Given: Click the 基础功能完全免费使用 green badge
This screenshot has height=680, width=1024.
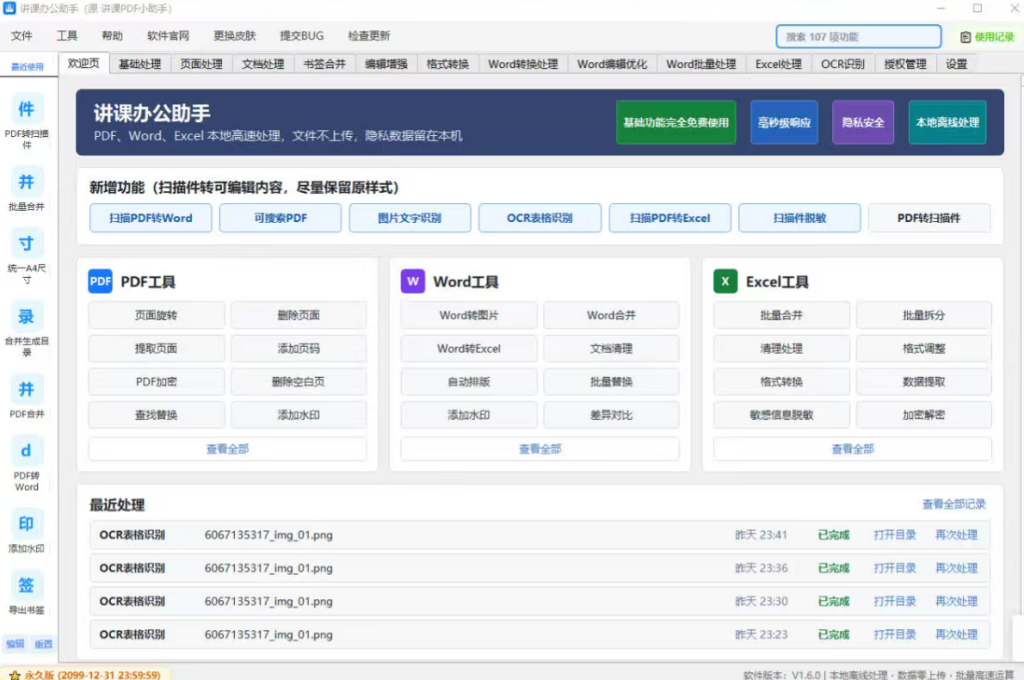Looking at the screenshot, I should pos(676,122).
